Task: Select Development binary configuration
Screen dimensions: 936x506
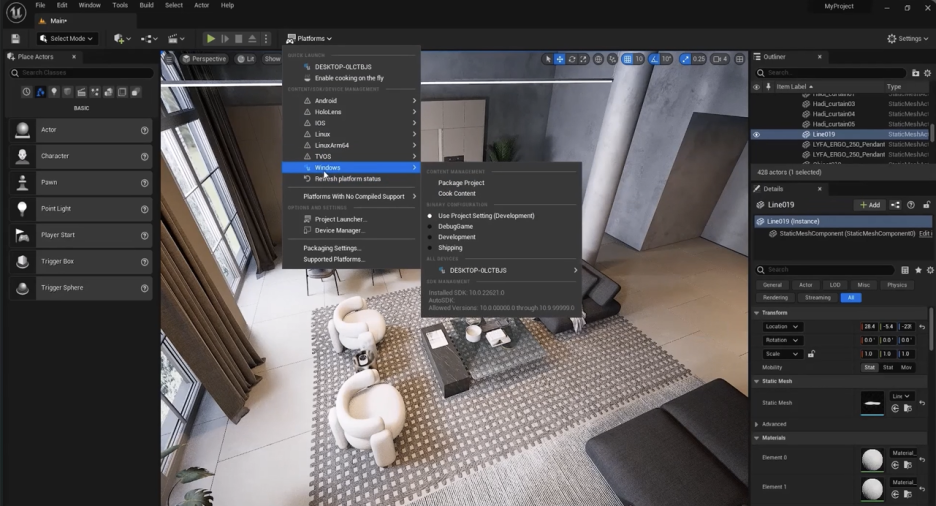Action: (457, 237)
